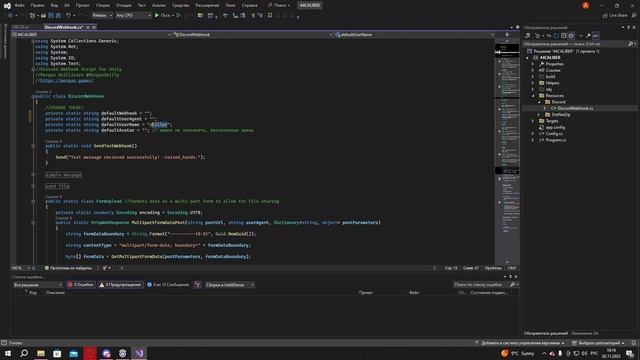
Task: Open the Файл menu
Action: [20, 5]
